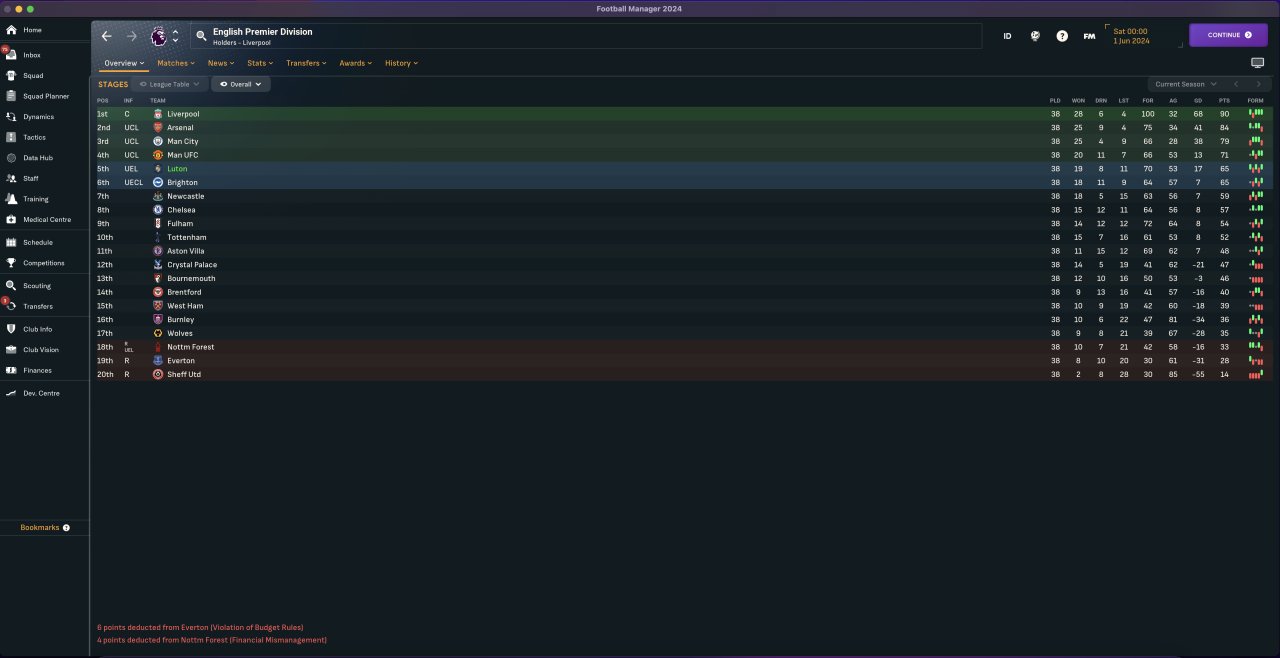The width and height of the screenshot is (1280, 658).
Task: Click the back navigation arrow
Action: (x=106, y=36)
